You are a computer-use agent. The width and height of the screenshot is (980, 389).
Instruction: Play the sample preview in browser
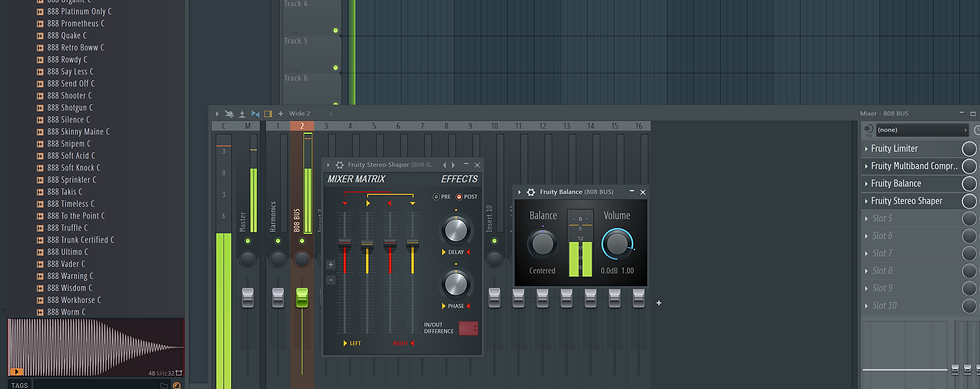[16, 371]
